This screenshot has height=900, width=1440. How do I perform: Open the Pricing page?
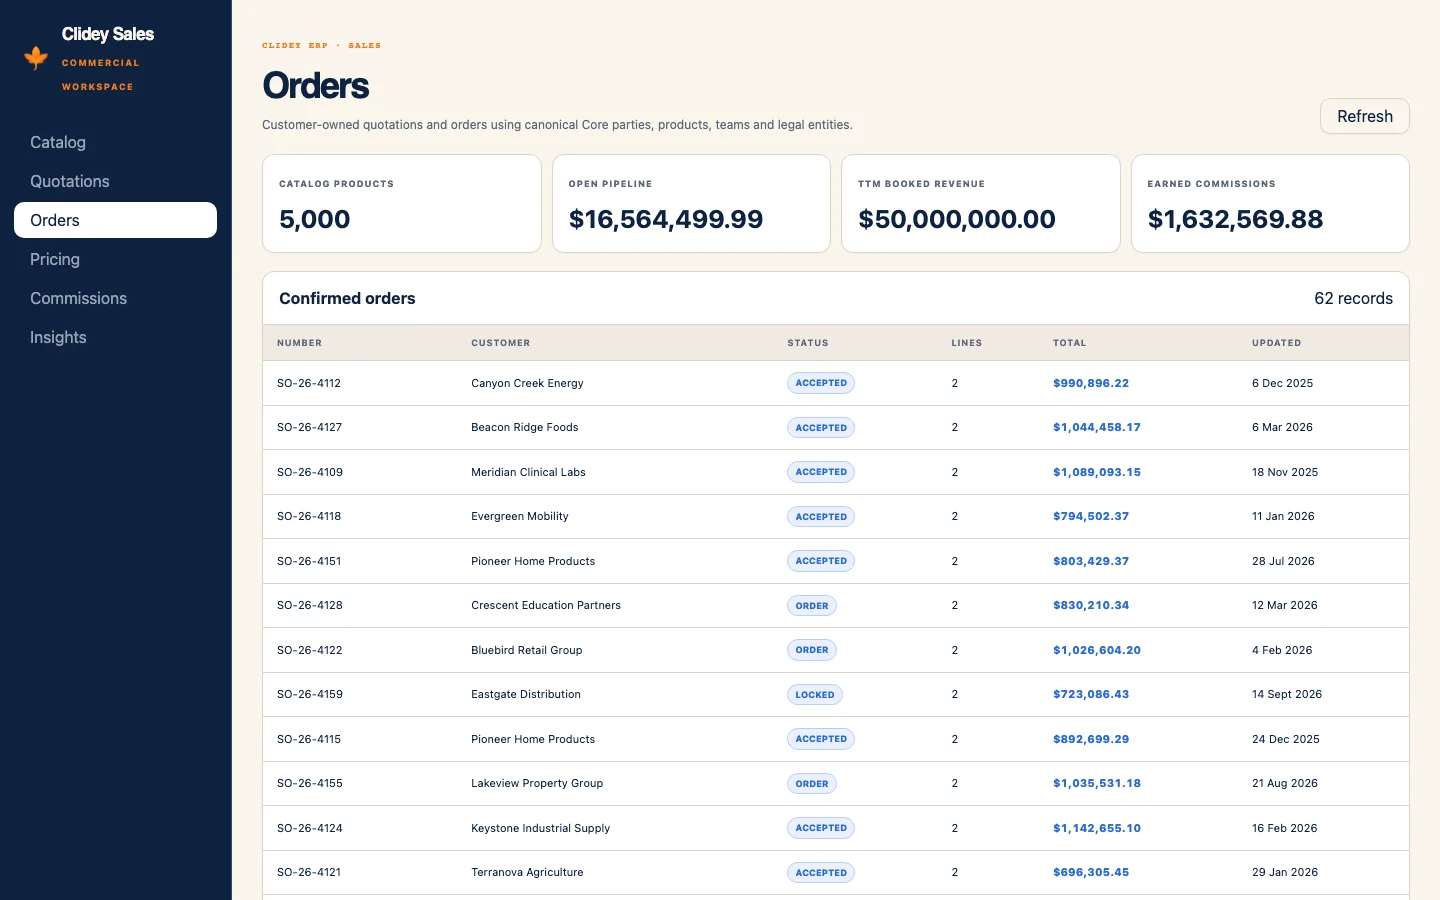click(115, 259)
